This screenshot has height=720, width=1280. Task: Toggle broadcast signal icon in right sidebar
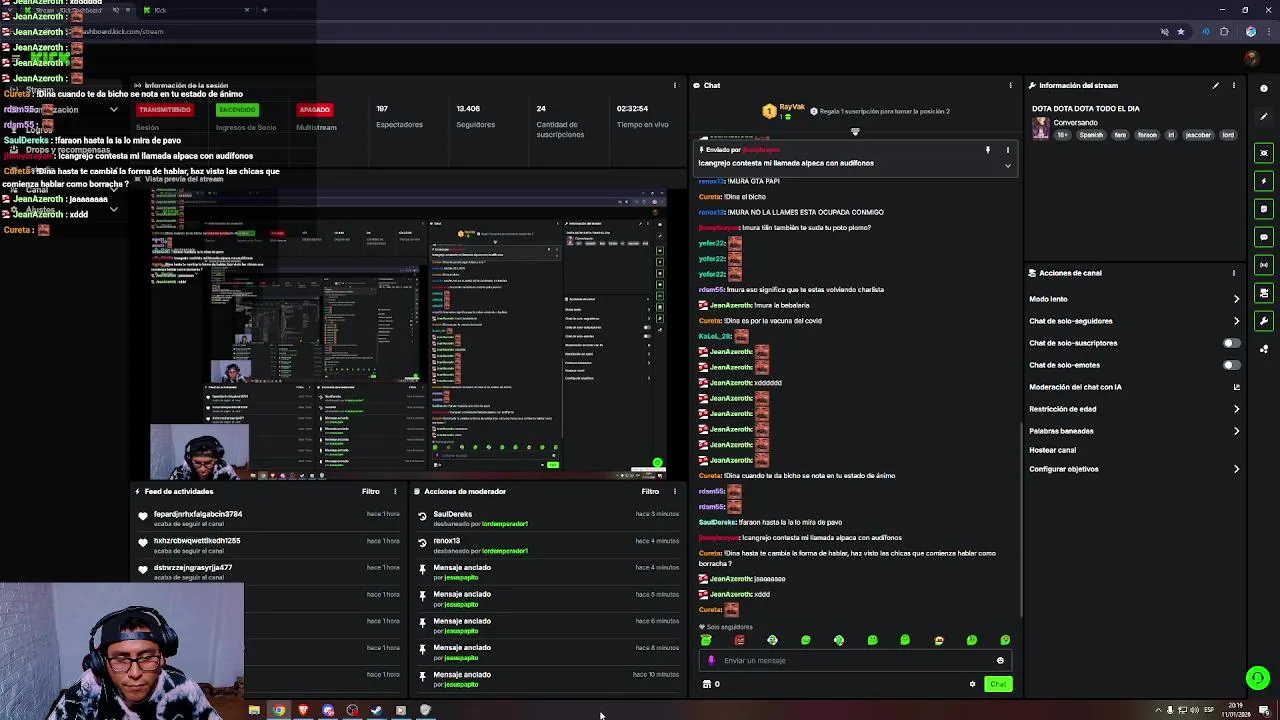[1264, 265]
